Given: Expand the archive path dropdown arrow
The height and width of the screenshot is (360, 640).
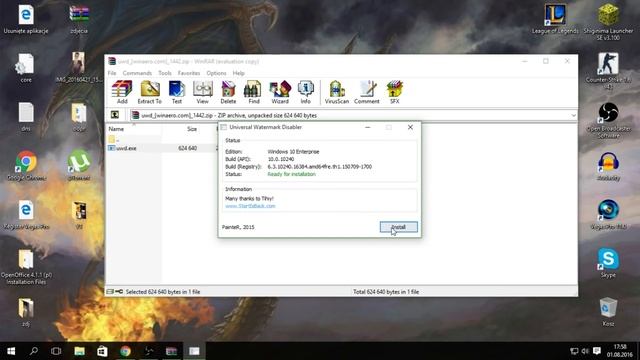Looking at the screenshot, I should tap(573, 116).
